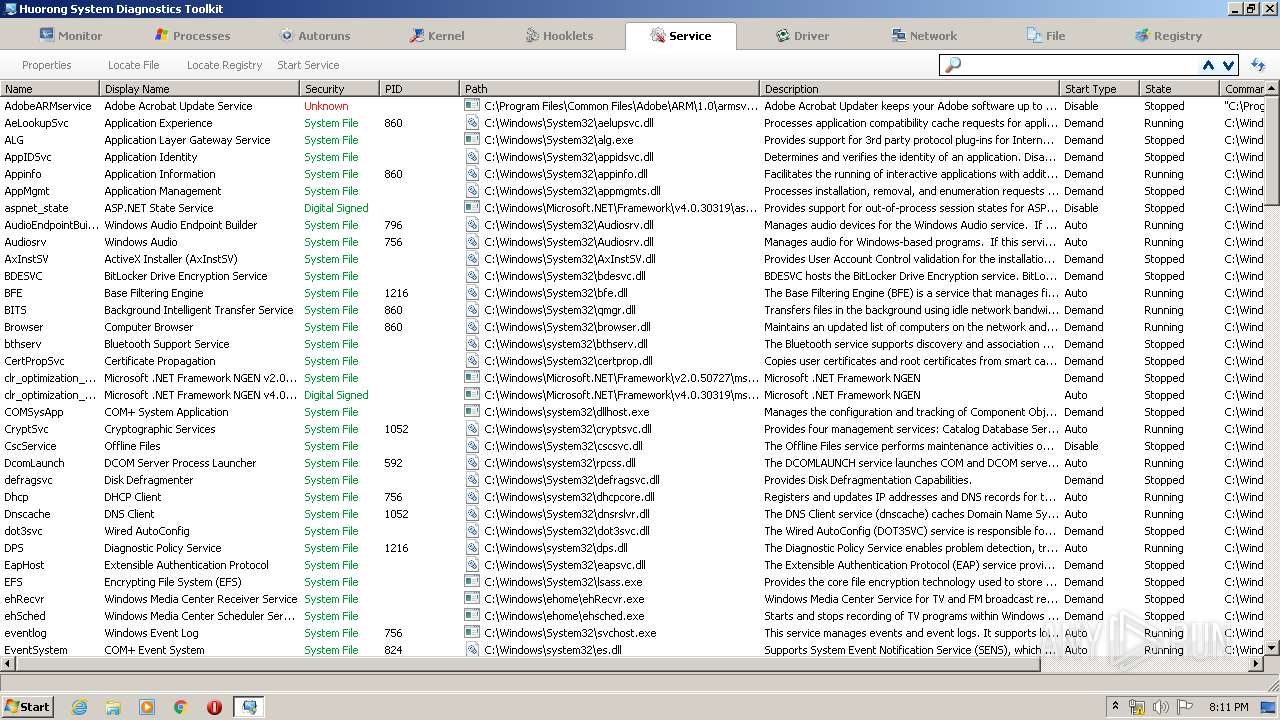This screenshot has width=1280, height=720.
Task: Select DCOM Server Process Launcher
Action: click(x=632, y=463)
